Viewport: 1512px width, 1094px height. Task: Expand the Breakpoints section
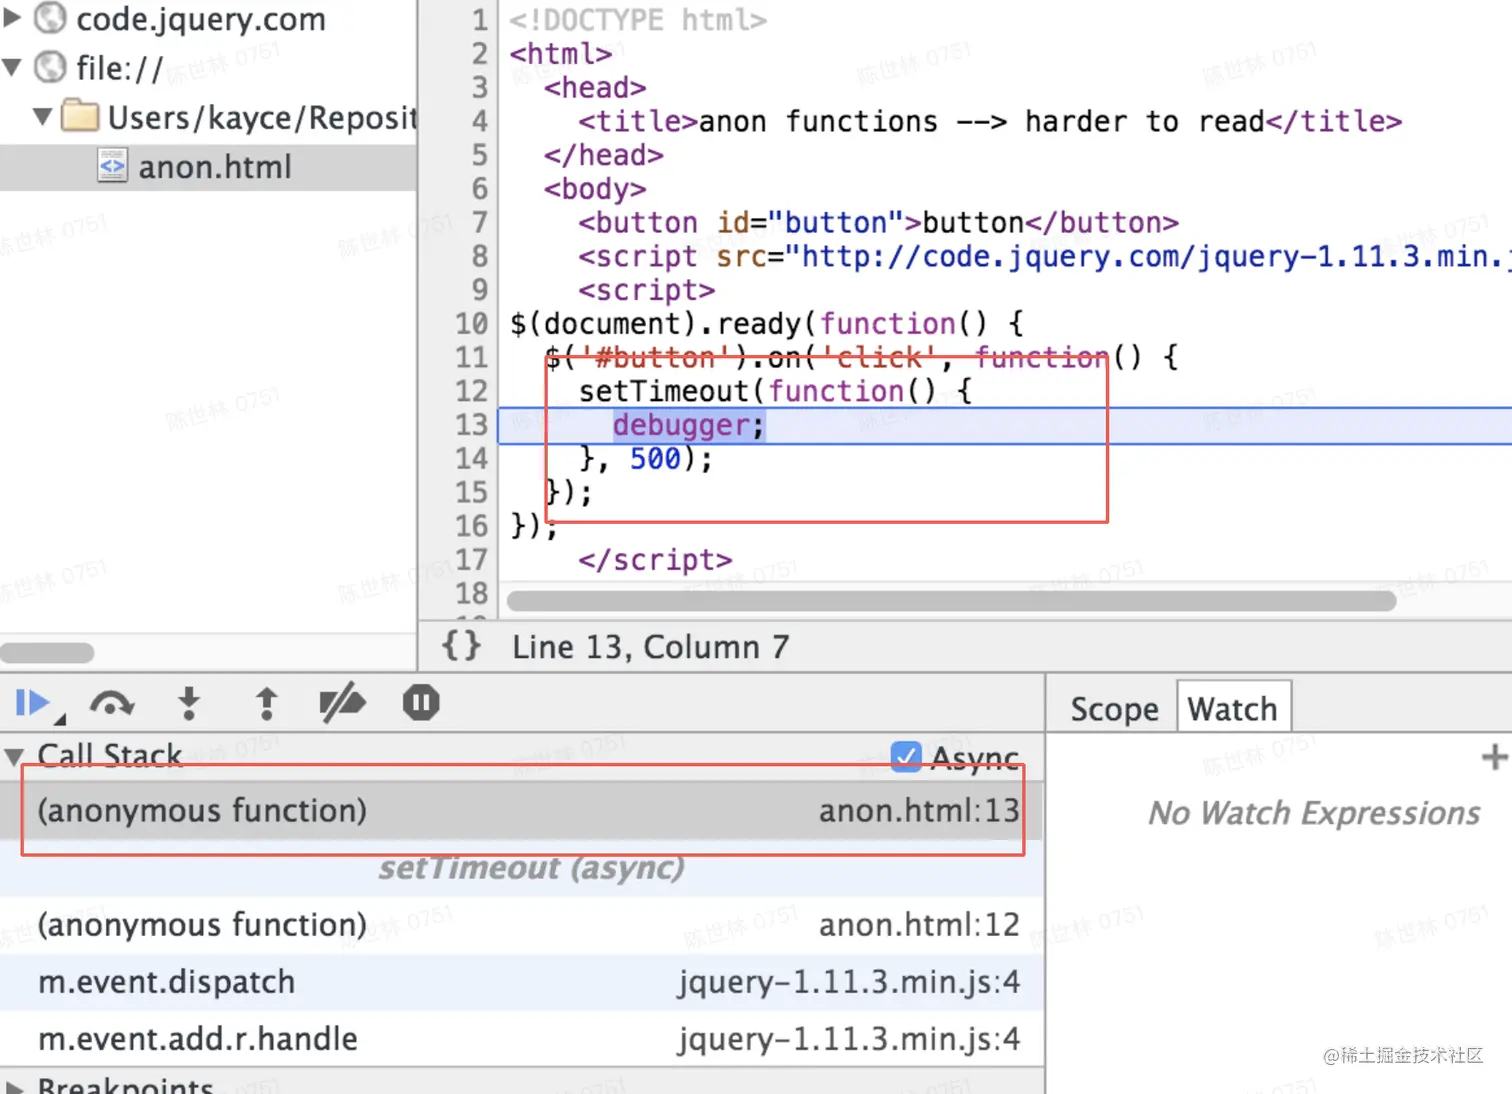point(14,1087)
